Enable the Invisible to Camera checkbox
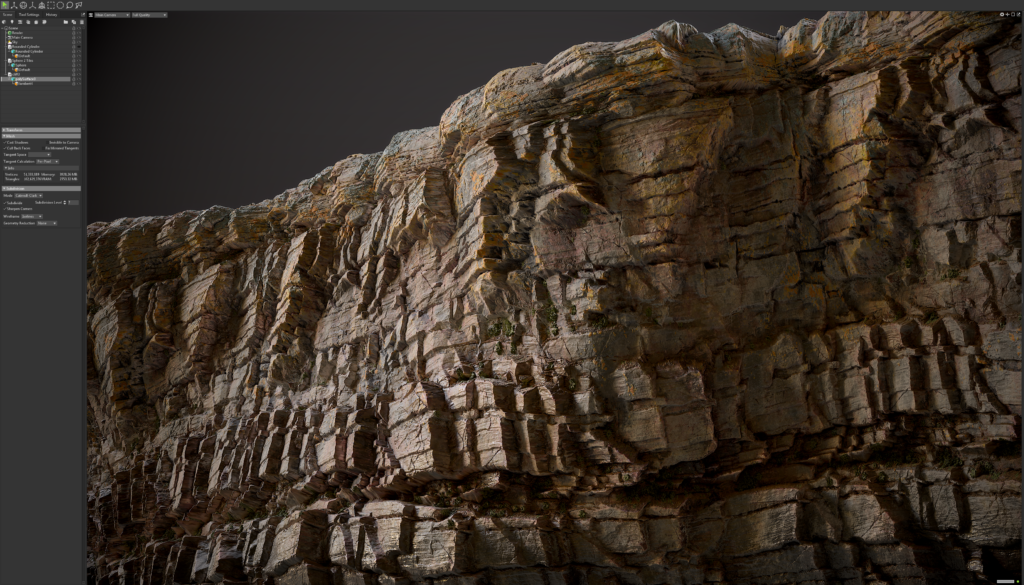The width and height of the screenshot is (1024, 585). 47,142
